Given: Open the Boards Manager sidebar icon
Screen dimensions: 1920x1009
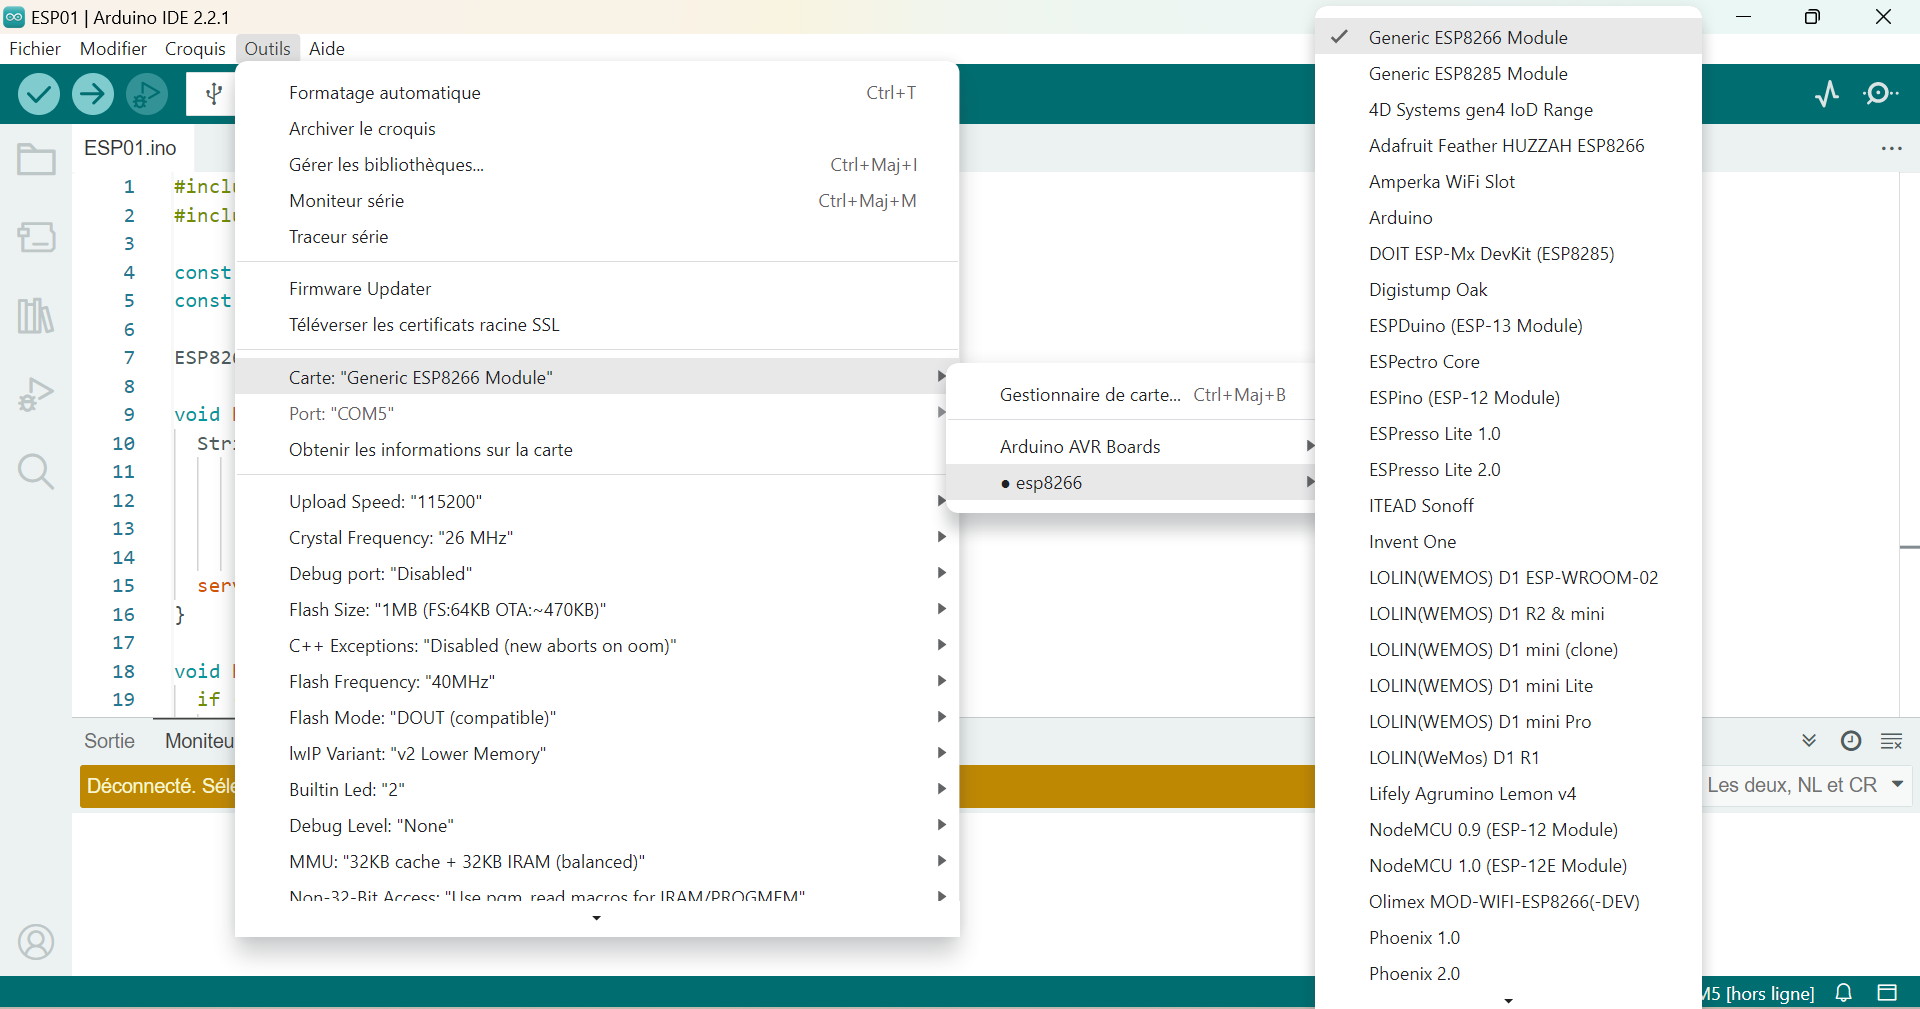Looking at the screenshot, I should click(x=36, y=237).
